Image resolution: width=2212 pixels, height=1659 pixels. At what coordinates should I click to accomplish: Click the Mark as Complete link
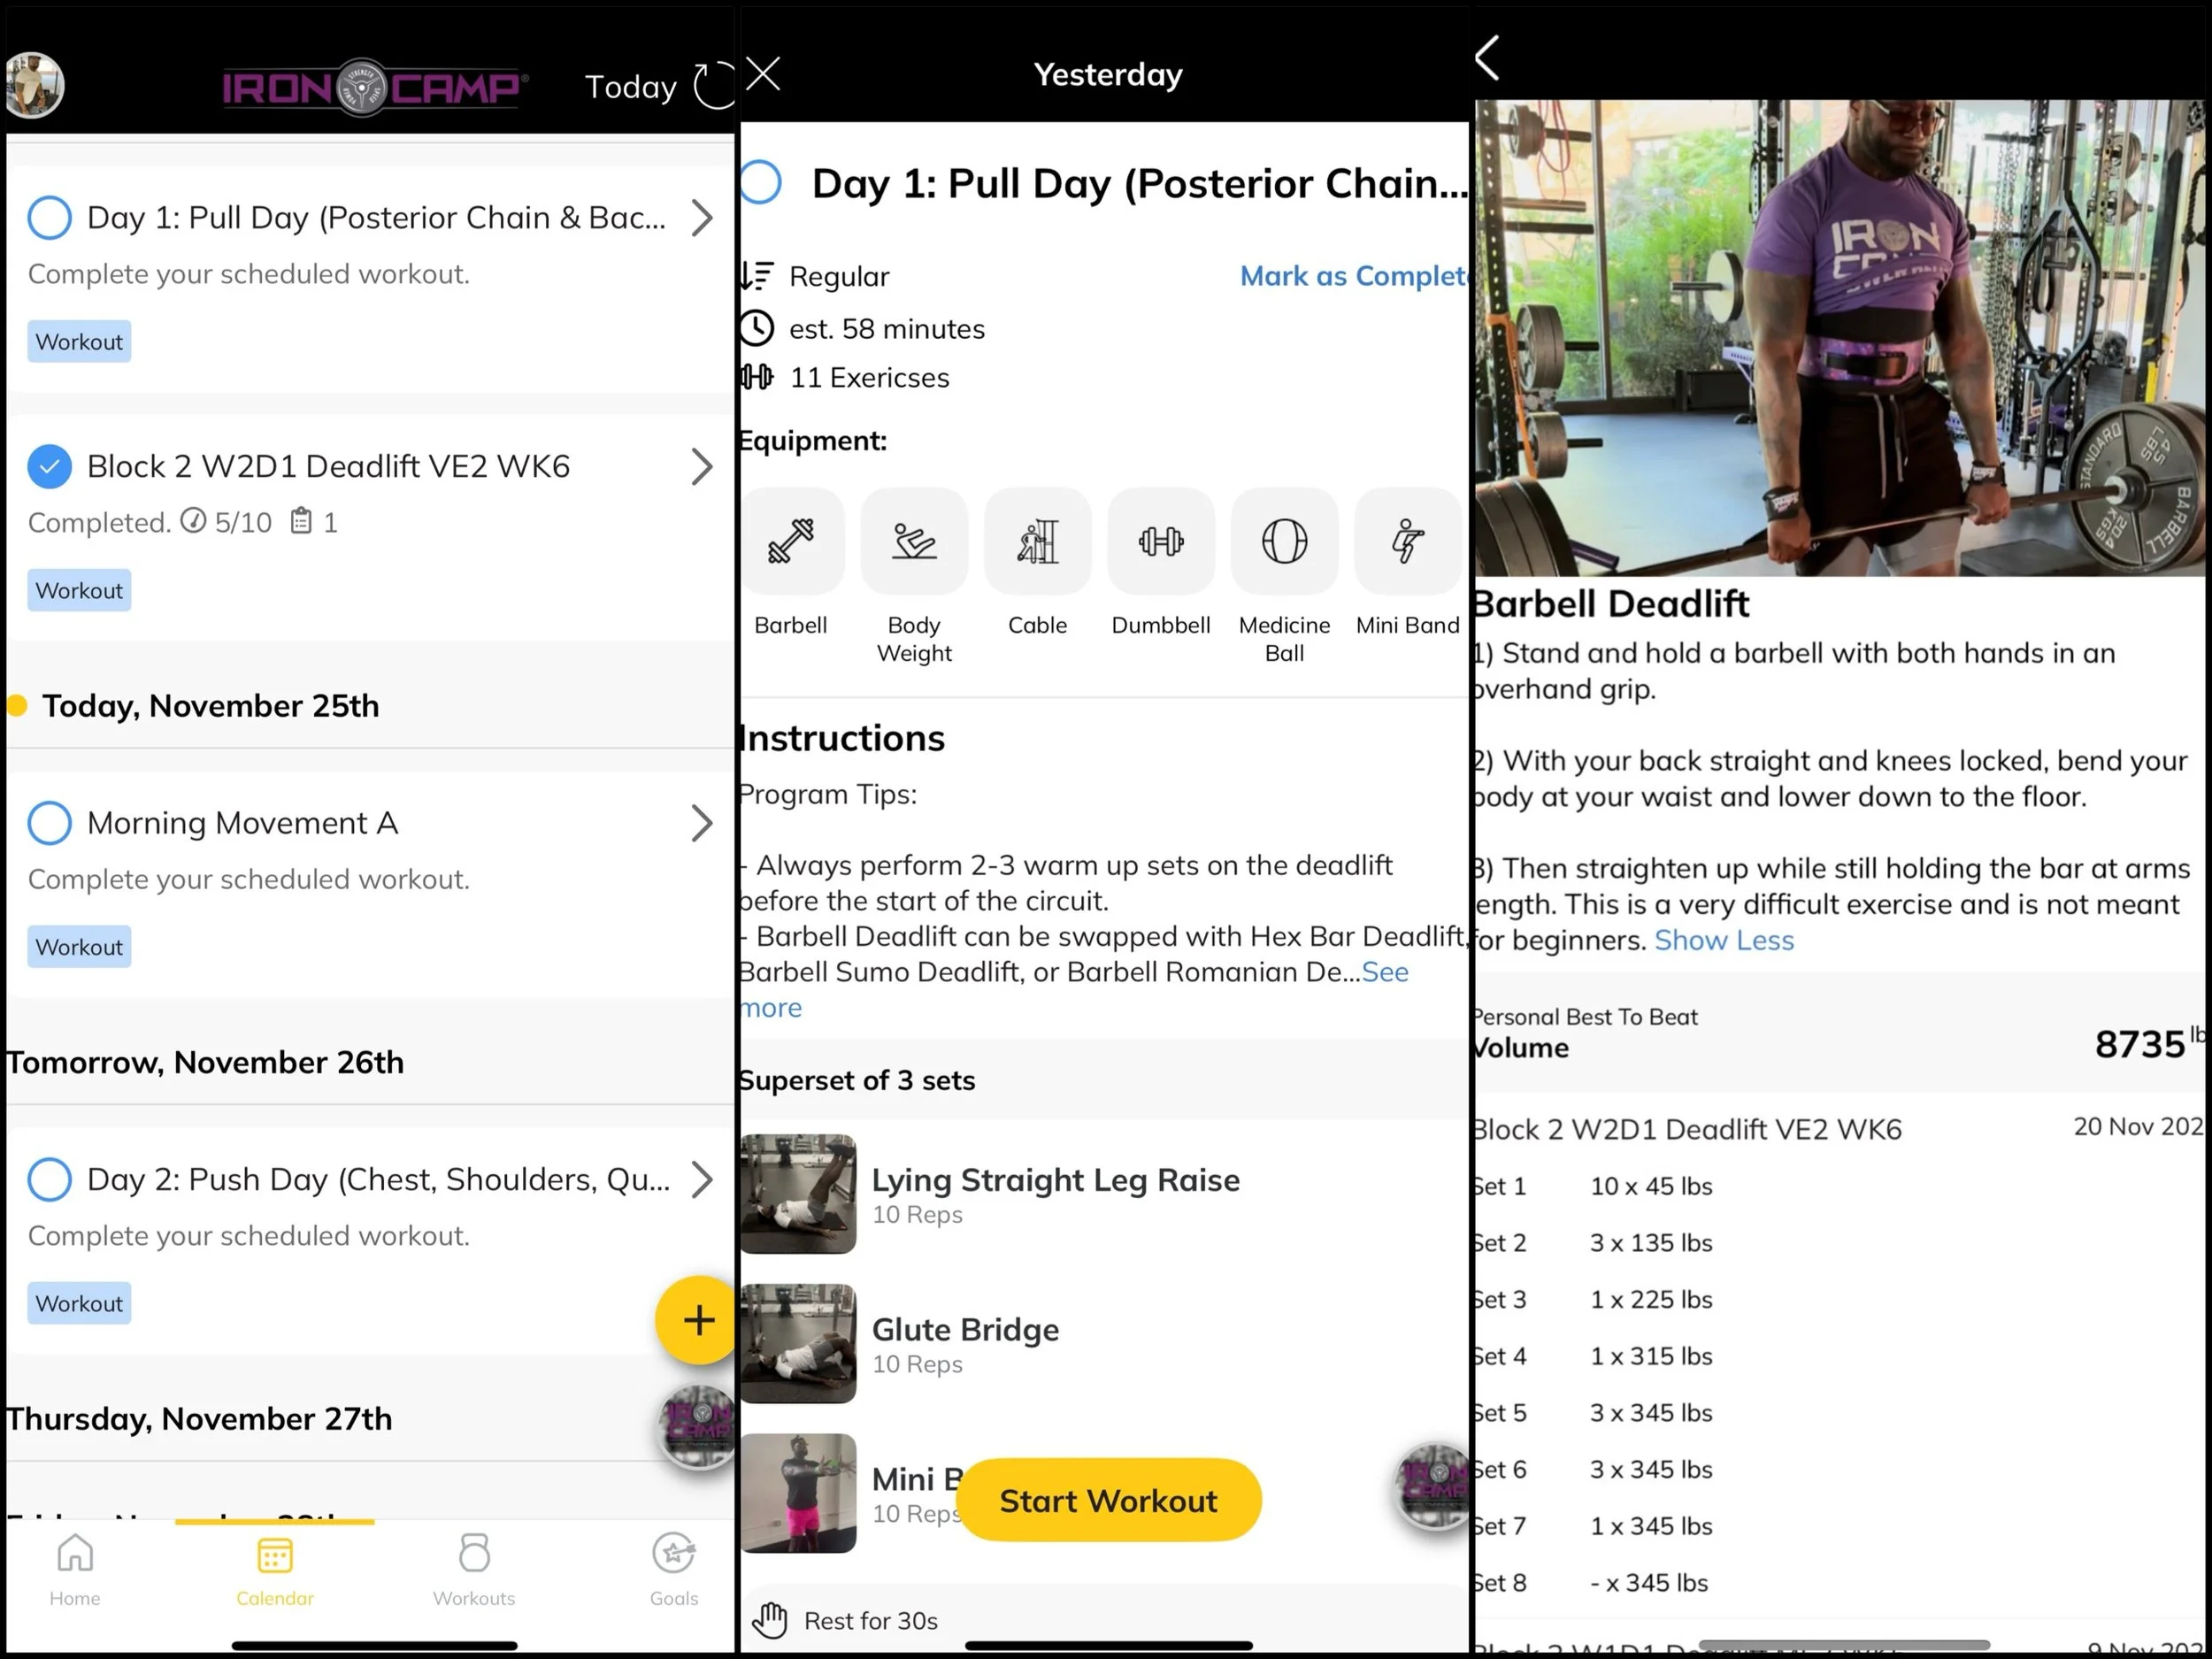click(1354, 276)
